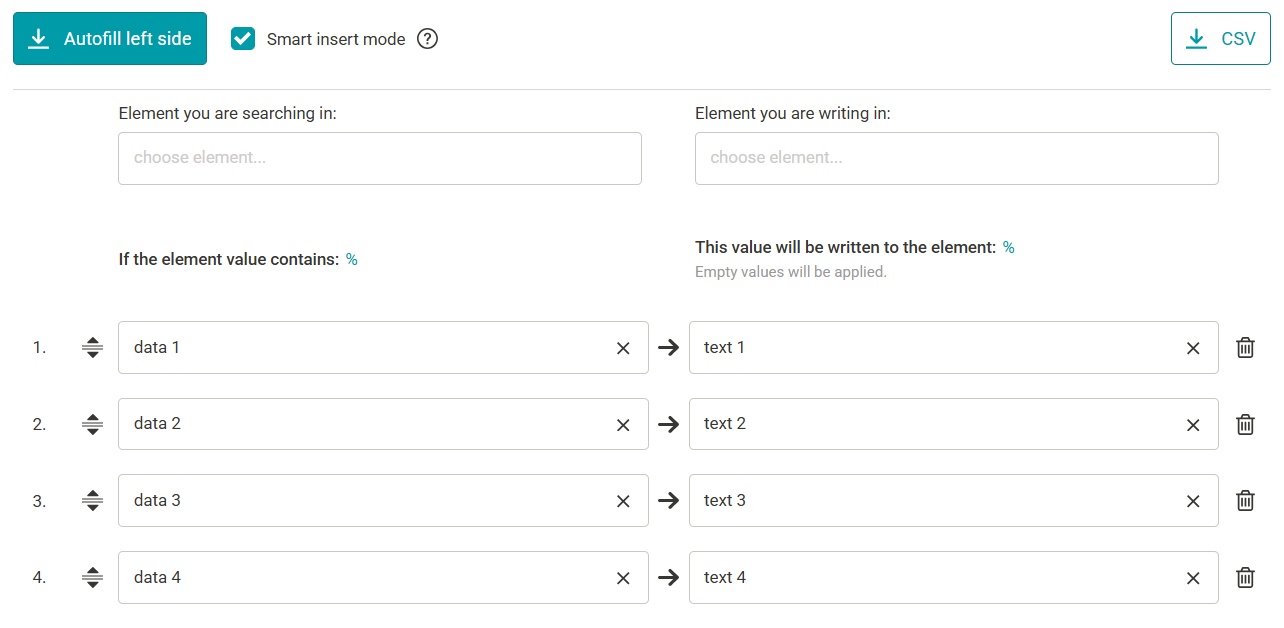The image size is (1284, 628).
Task: Click the Autofill left side button
Action: pos(110,39)
